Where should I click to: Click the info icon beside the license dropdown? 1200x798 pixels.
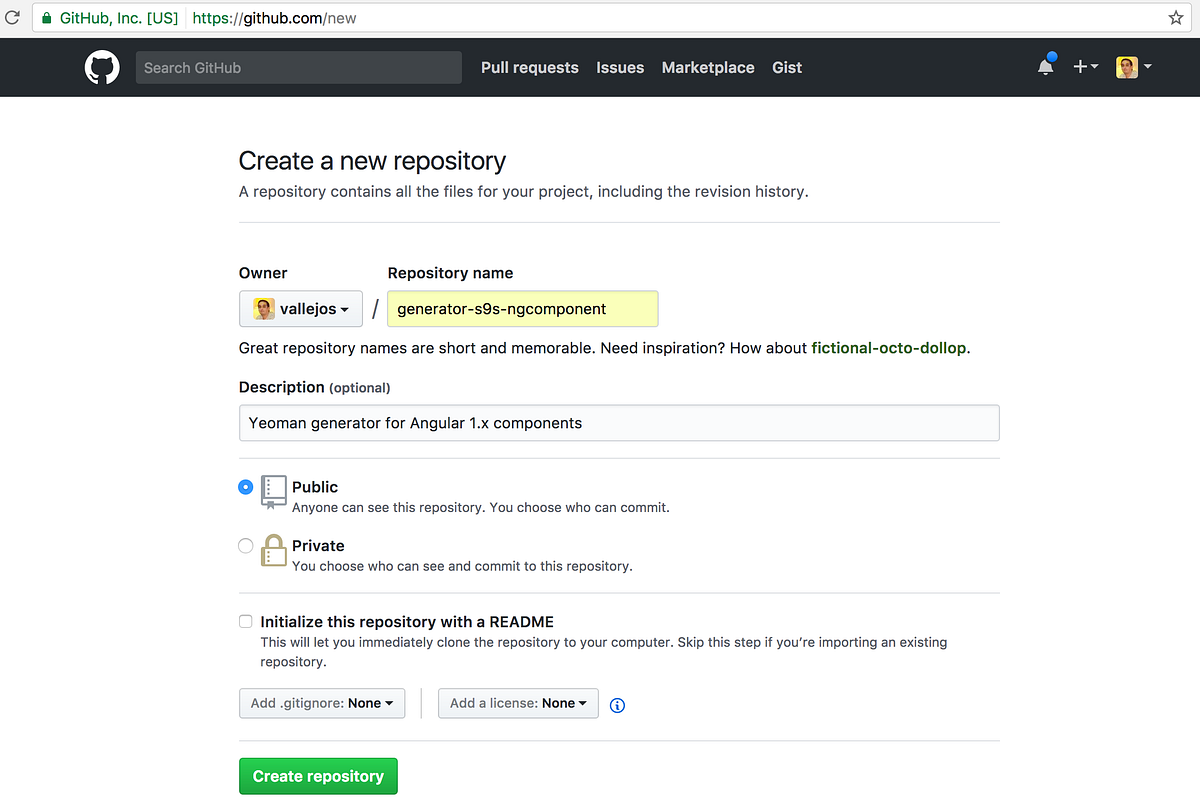(x=617, y=705)
